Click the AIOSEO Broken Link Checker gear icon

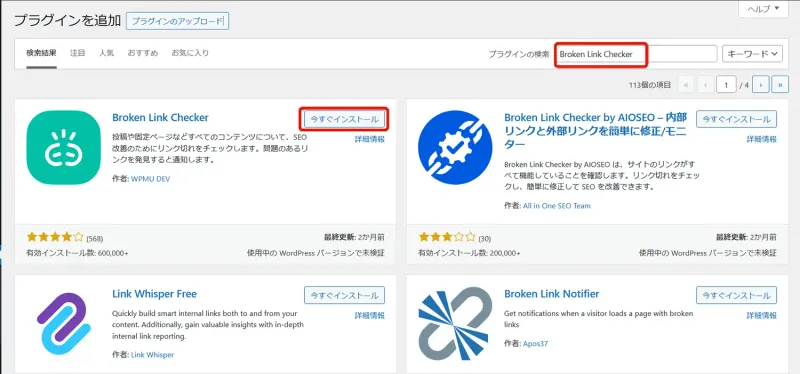click(x=455, y=147)
